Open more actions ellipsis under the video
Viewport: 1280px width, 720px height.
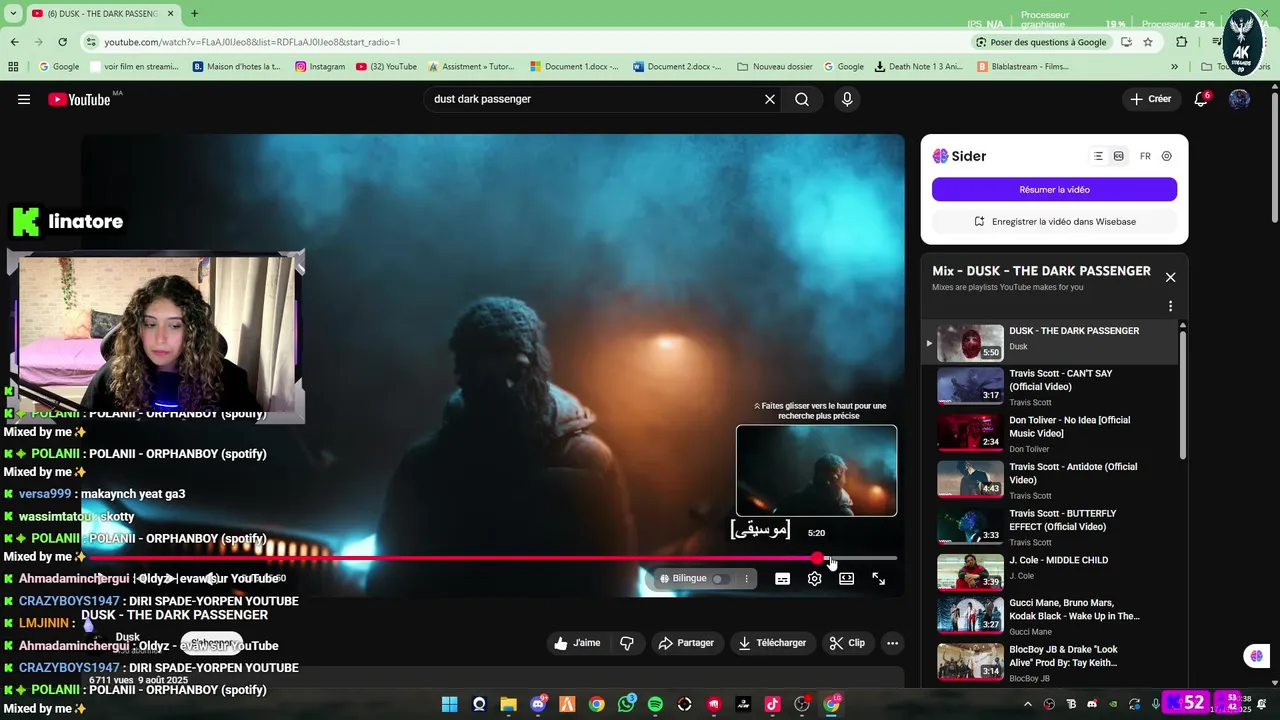(893, 643)
